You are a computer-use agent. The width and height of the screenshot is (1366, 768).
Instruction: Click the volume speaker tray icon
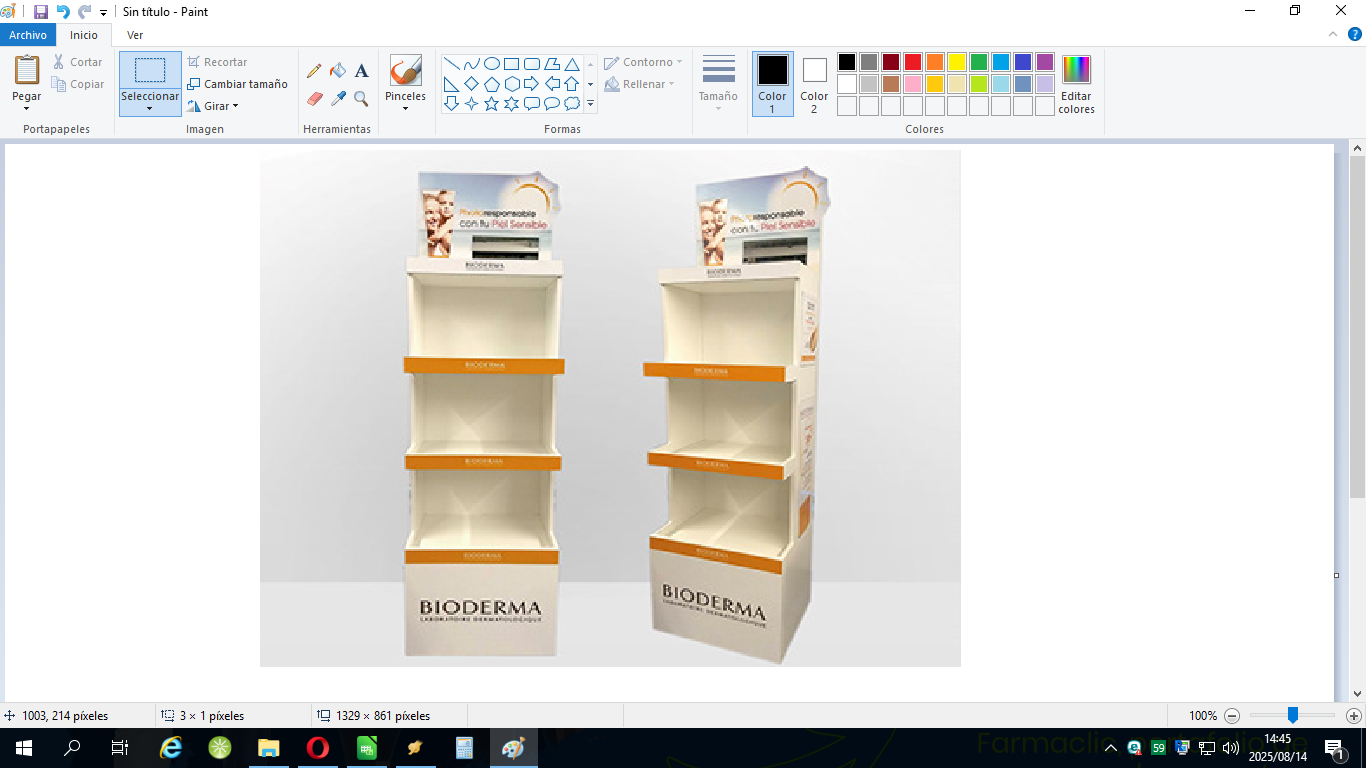pos(1230,748)
